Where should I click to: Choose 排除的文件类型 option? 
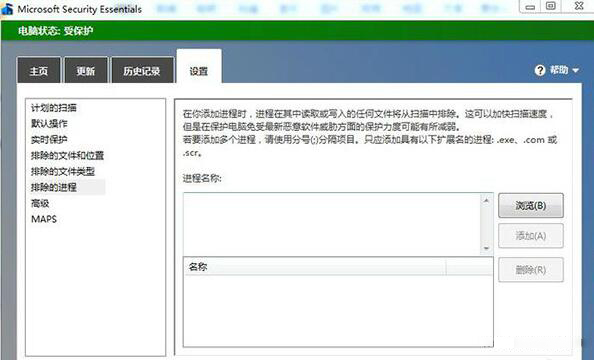[x=63, y=171]
